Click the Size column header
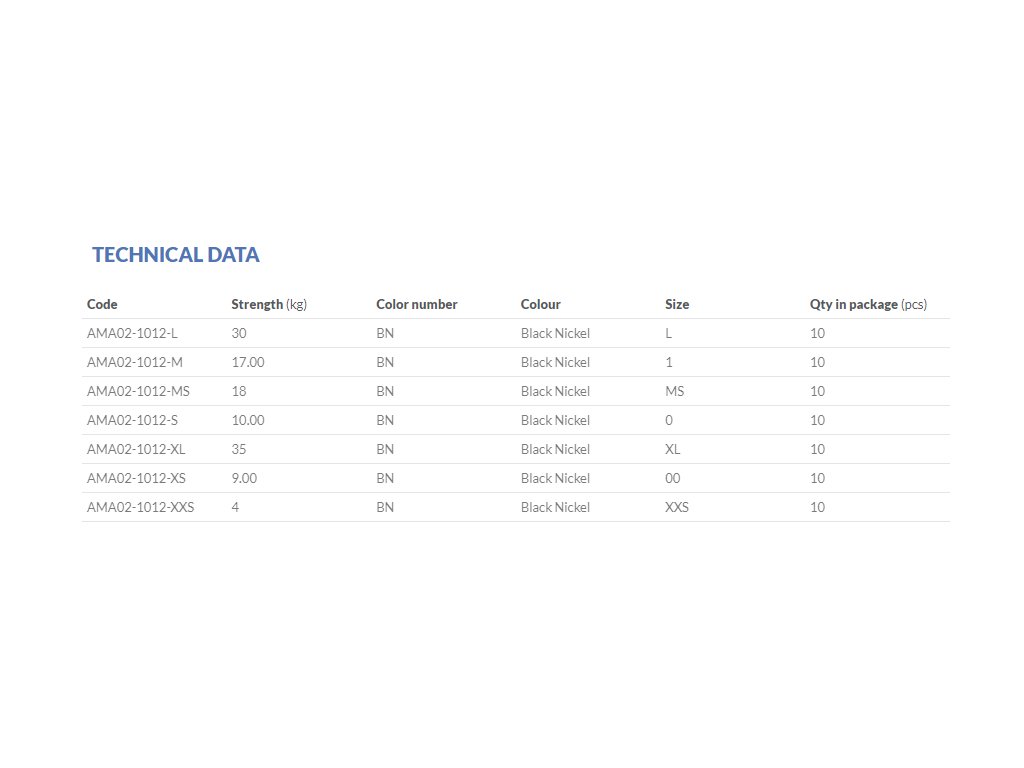The width and height of the screenshot is (1024, 768). (x=677, y=304)
